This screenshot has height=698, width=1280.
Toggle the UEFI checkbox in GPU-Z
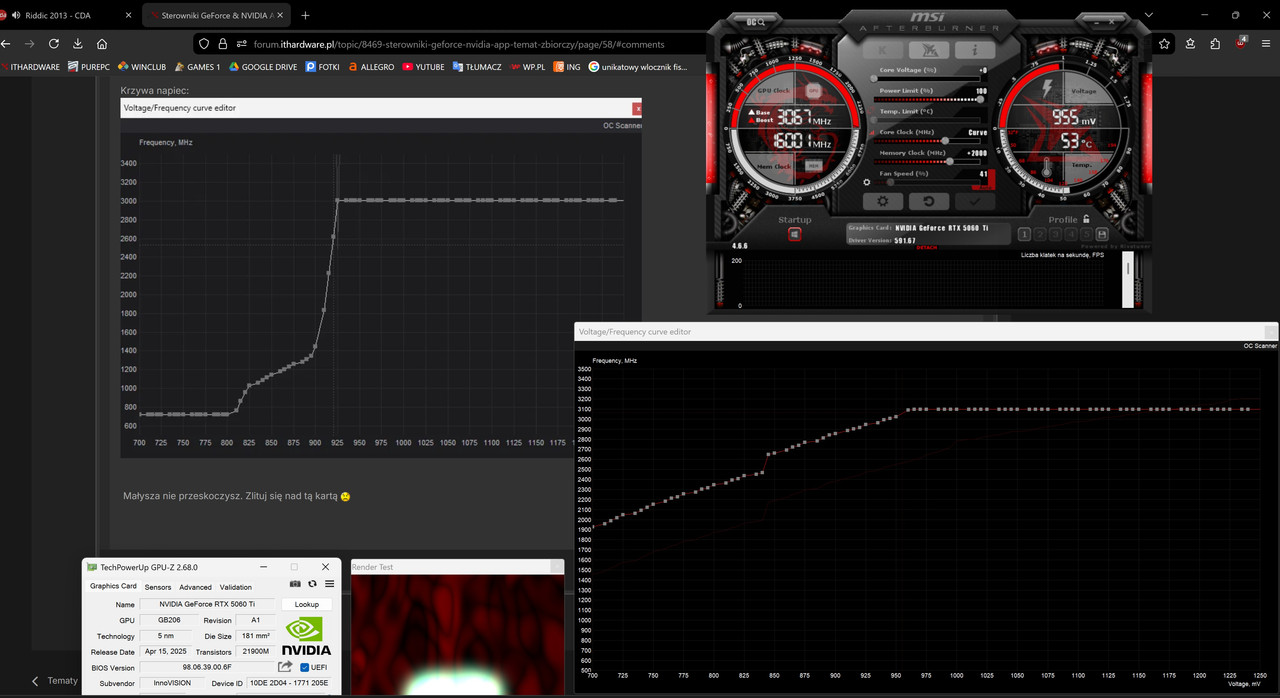click(x=304, y=668)
